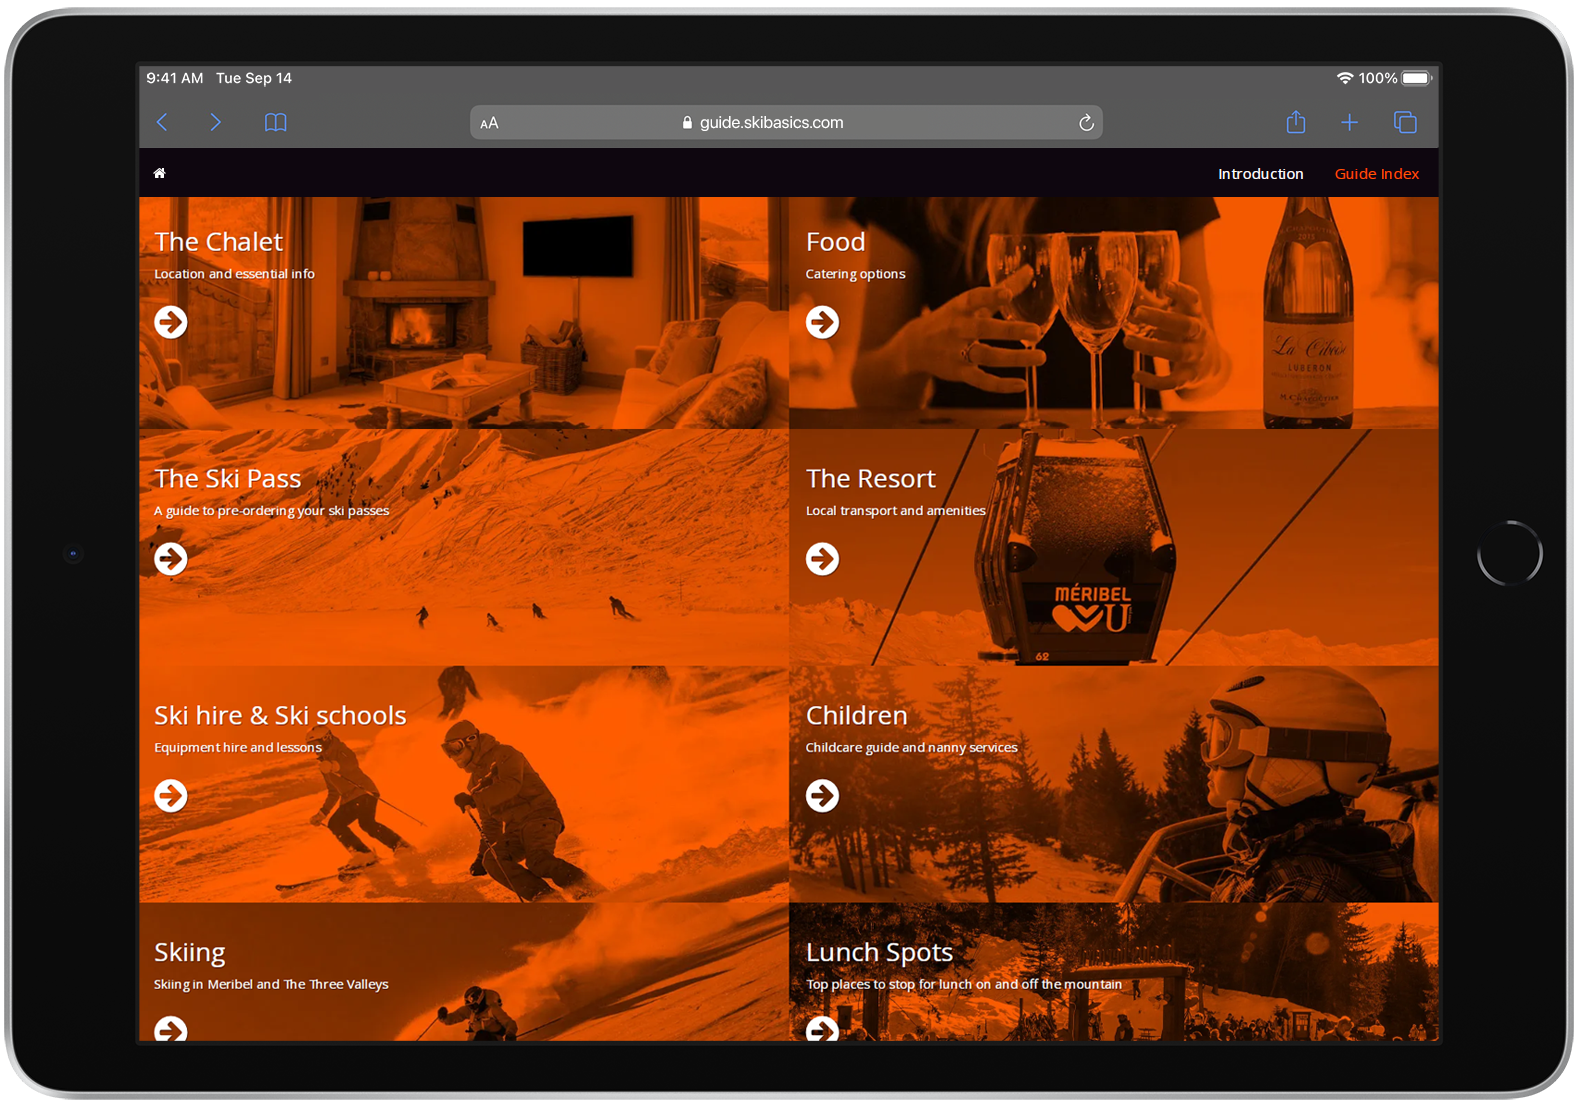1578x1107 pixels.
Task: Click the guide.skibasics.com address field
Action: [x=770, y=123]
